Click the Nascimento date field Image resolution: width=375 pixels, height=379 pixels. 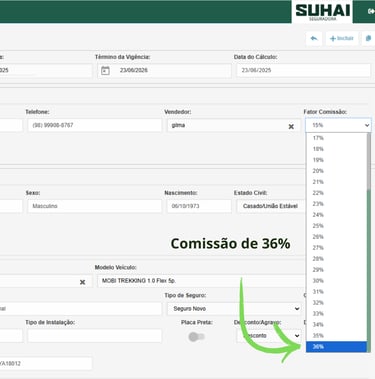(199, 206)
